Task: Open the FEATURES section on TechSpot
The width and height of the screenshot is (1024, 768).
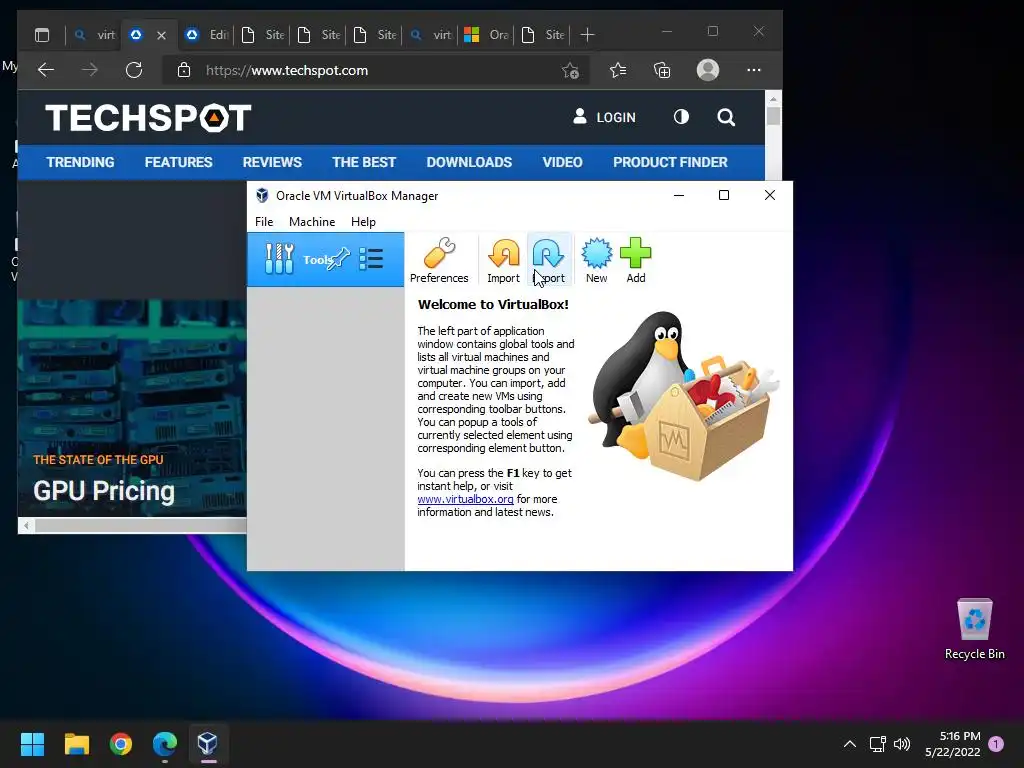Action: [x=178, y=162]
